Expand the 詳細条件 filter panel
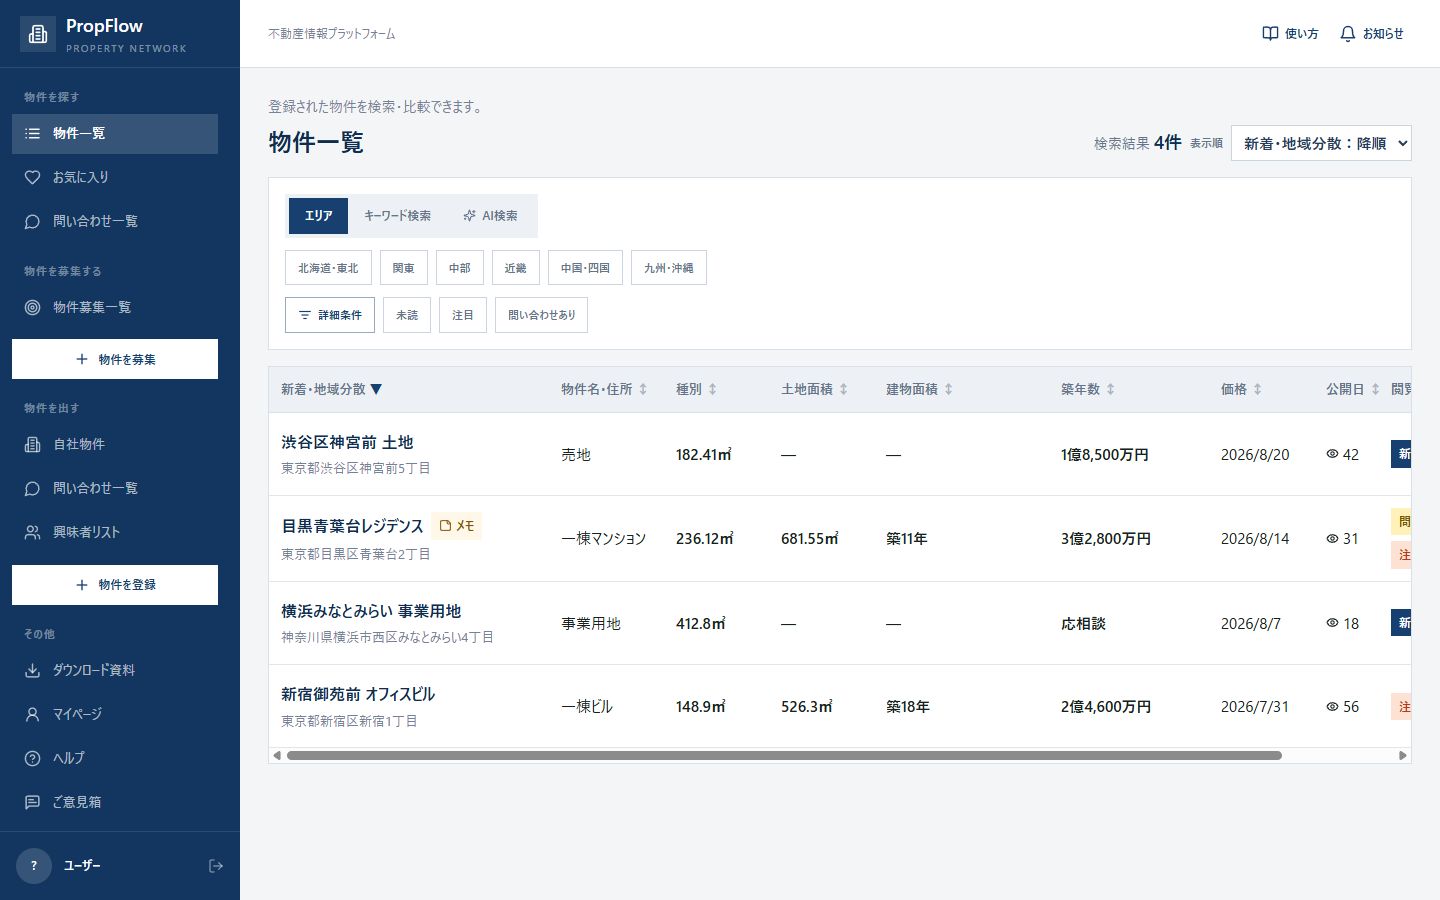1440x900 pixels. (x=330, y=315)
